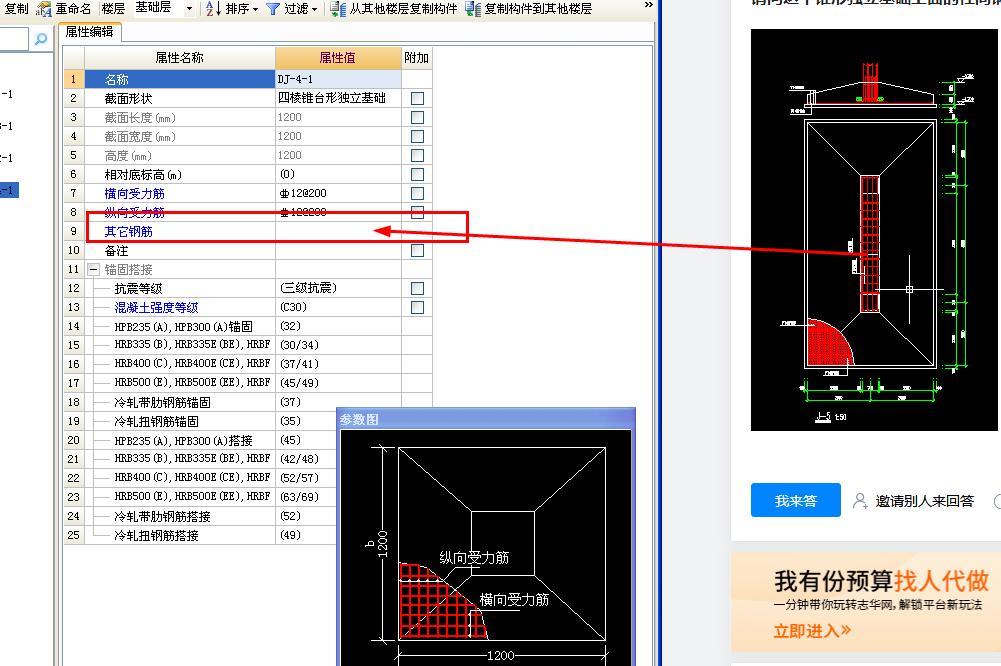Click the A-Z 排序 sort icon
This screenshot has width=1001, height=666.
point(211,10)
